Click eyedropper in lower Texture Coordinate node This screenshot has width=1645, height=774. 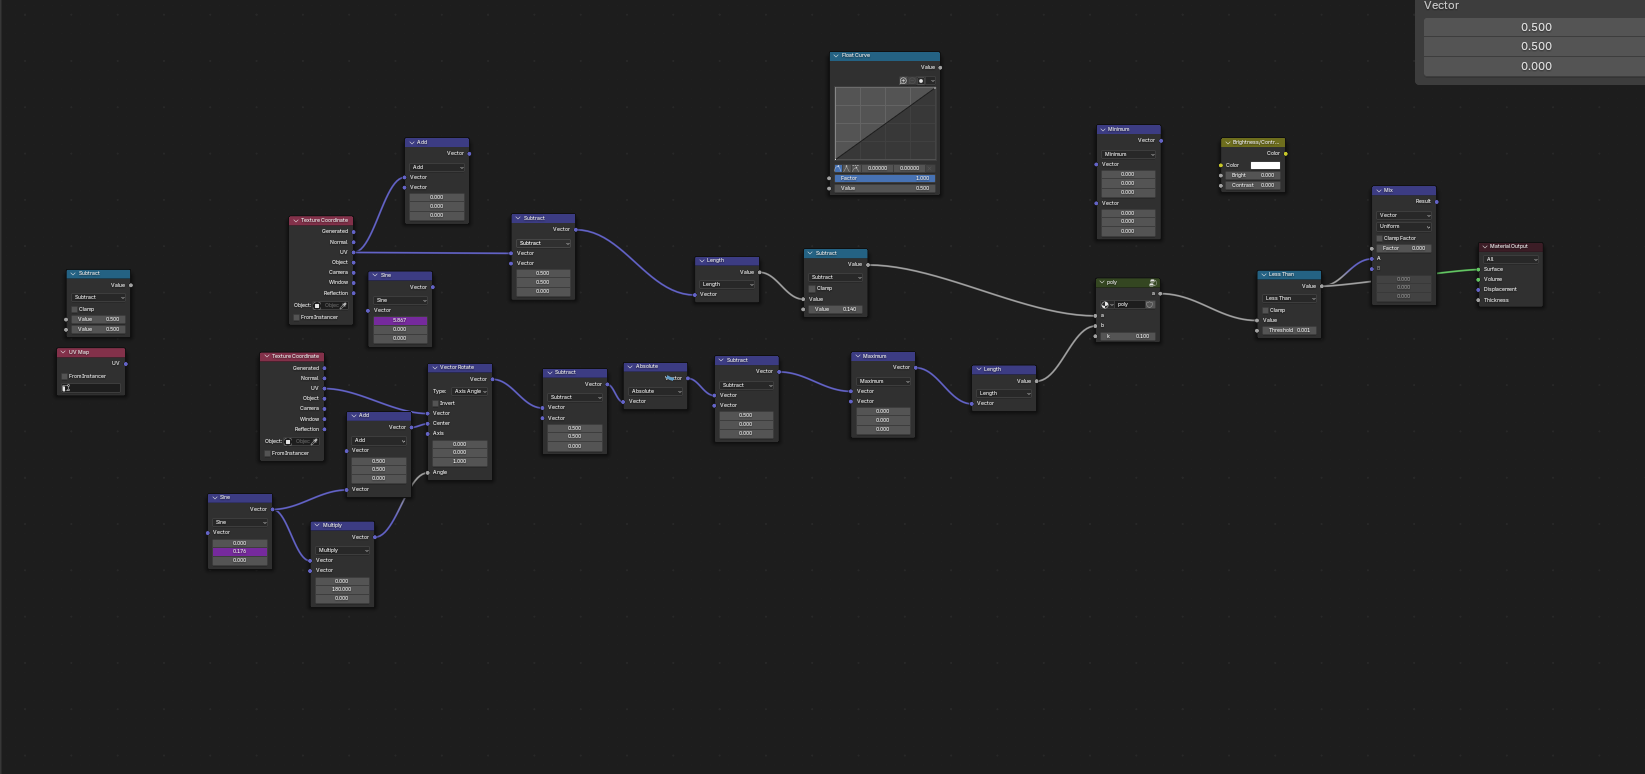[314, 441]
